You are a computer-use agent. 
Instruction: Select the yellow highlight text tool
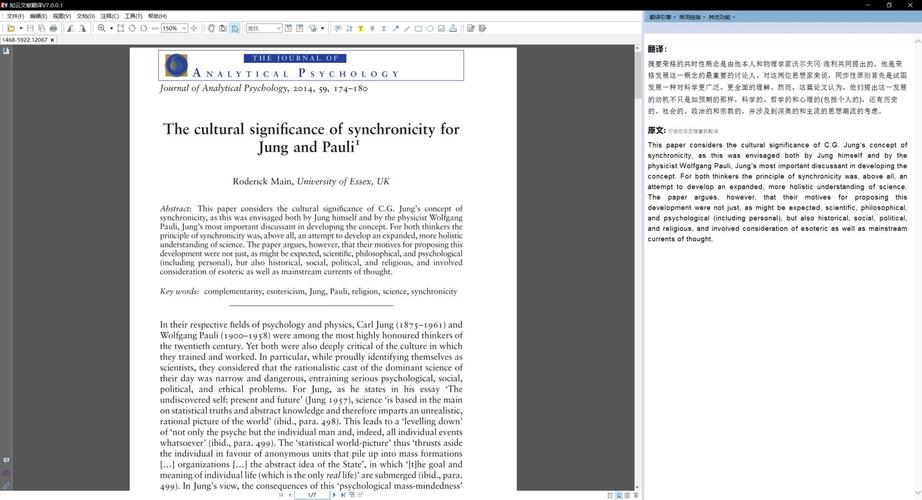[x=360, y=28]
